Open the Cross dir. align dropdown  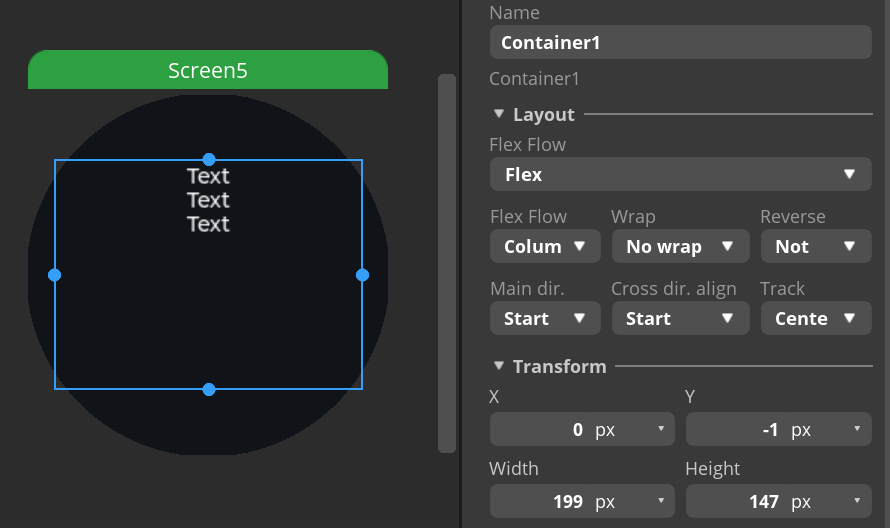pos(681,318)
